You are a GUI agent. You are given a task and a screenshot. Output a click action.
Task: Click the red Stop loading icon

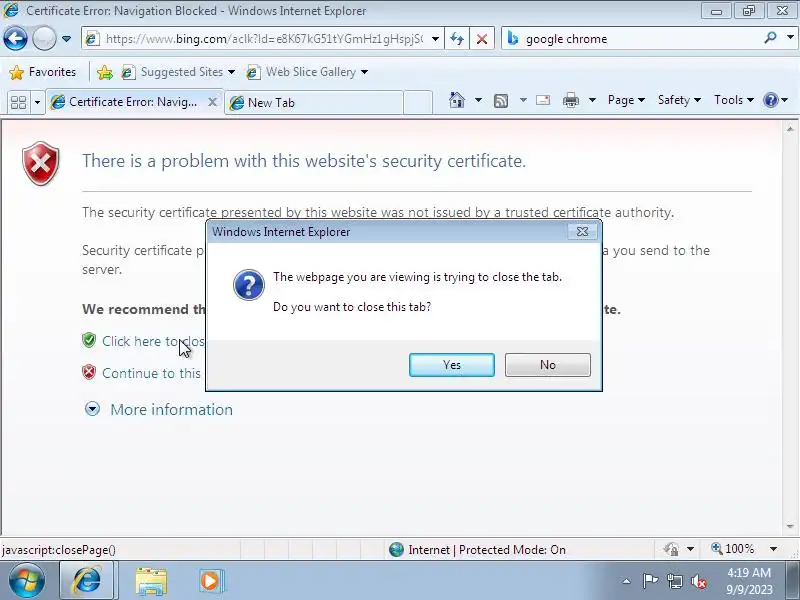[482, 39]
